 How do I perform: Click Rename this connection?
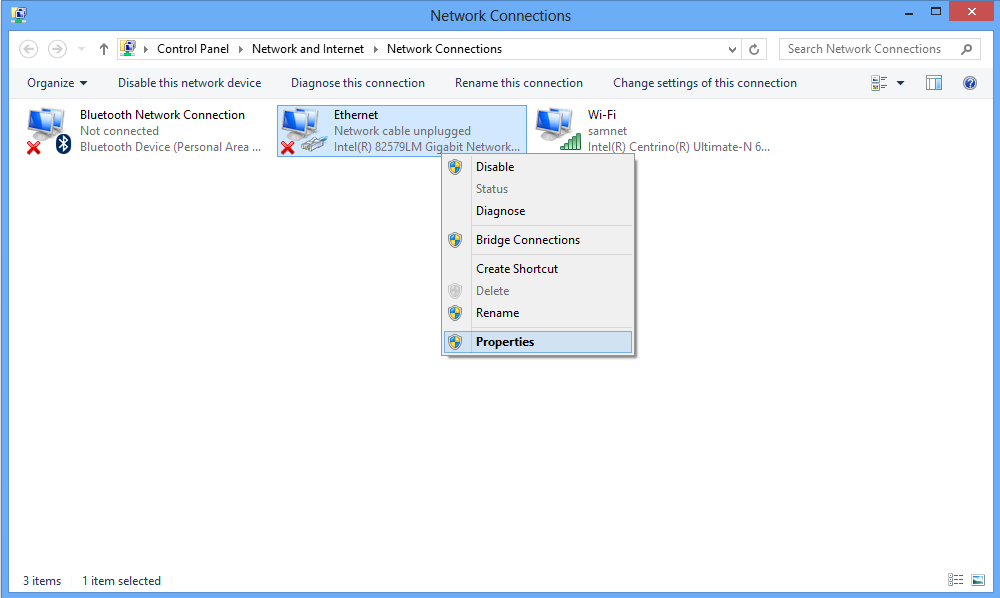(518, 83)
